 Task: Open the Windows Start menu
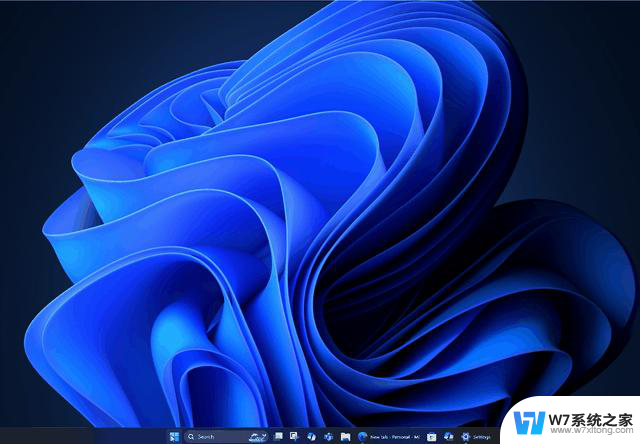tap(174, 437)
